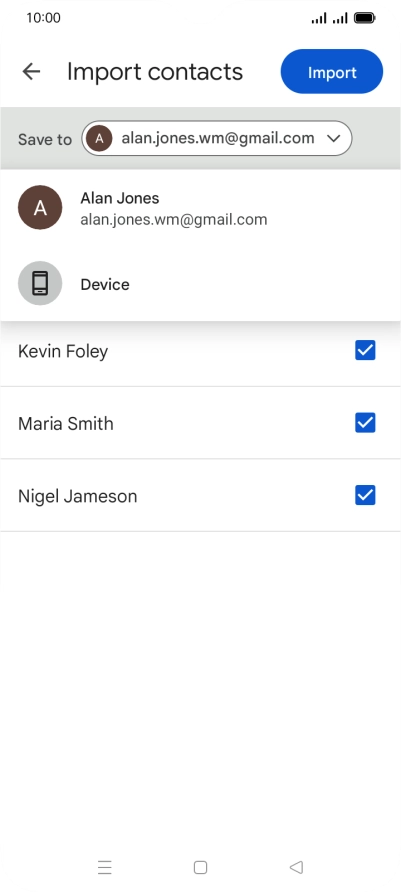Open the alan.jones.wm@gmail.com account selector

point(217,138)
